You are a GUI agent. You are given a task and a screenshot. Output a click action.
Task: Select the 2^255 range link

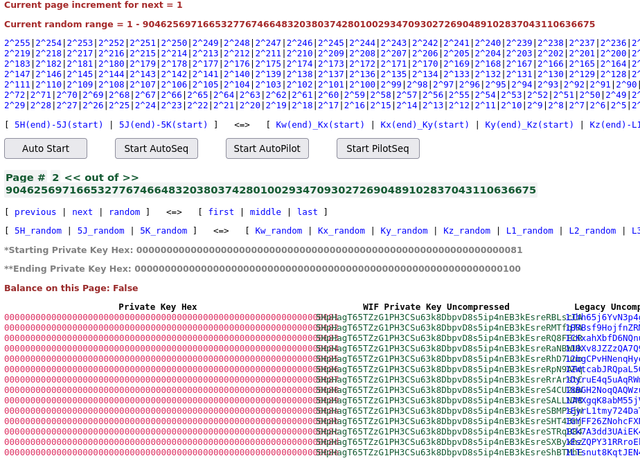17,43
